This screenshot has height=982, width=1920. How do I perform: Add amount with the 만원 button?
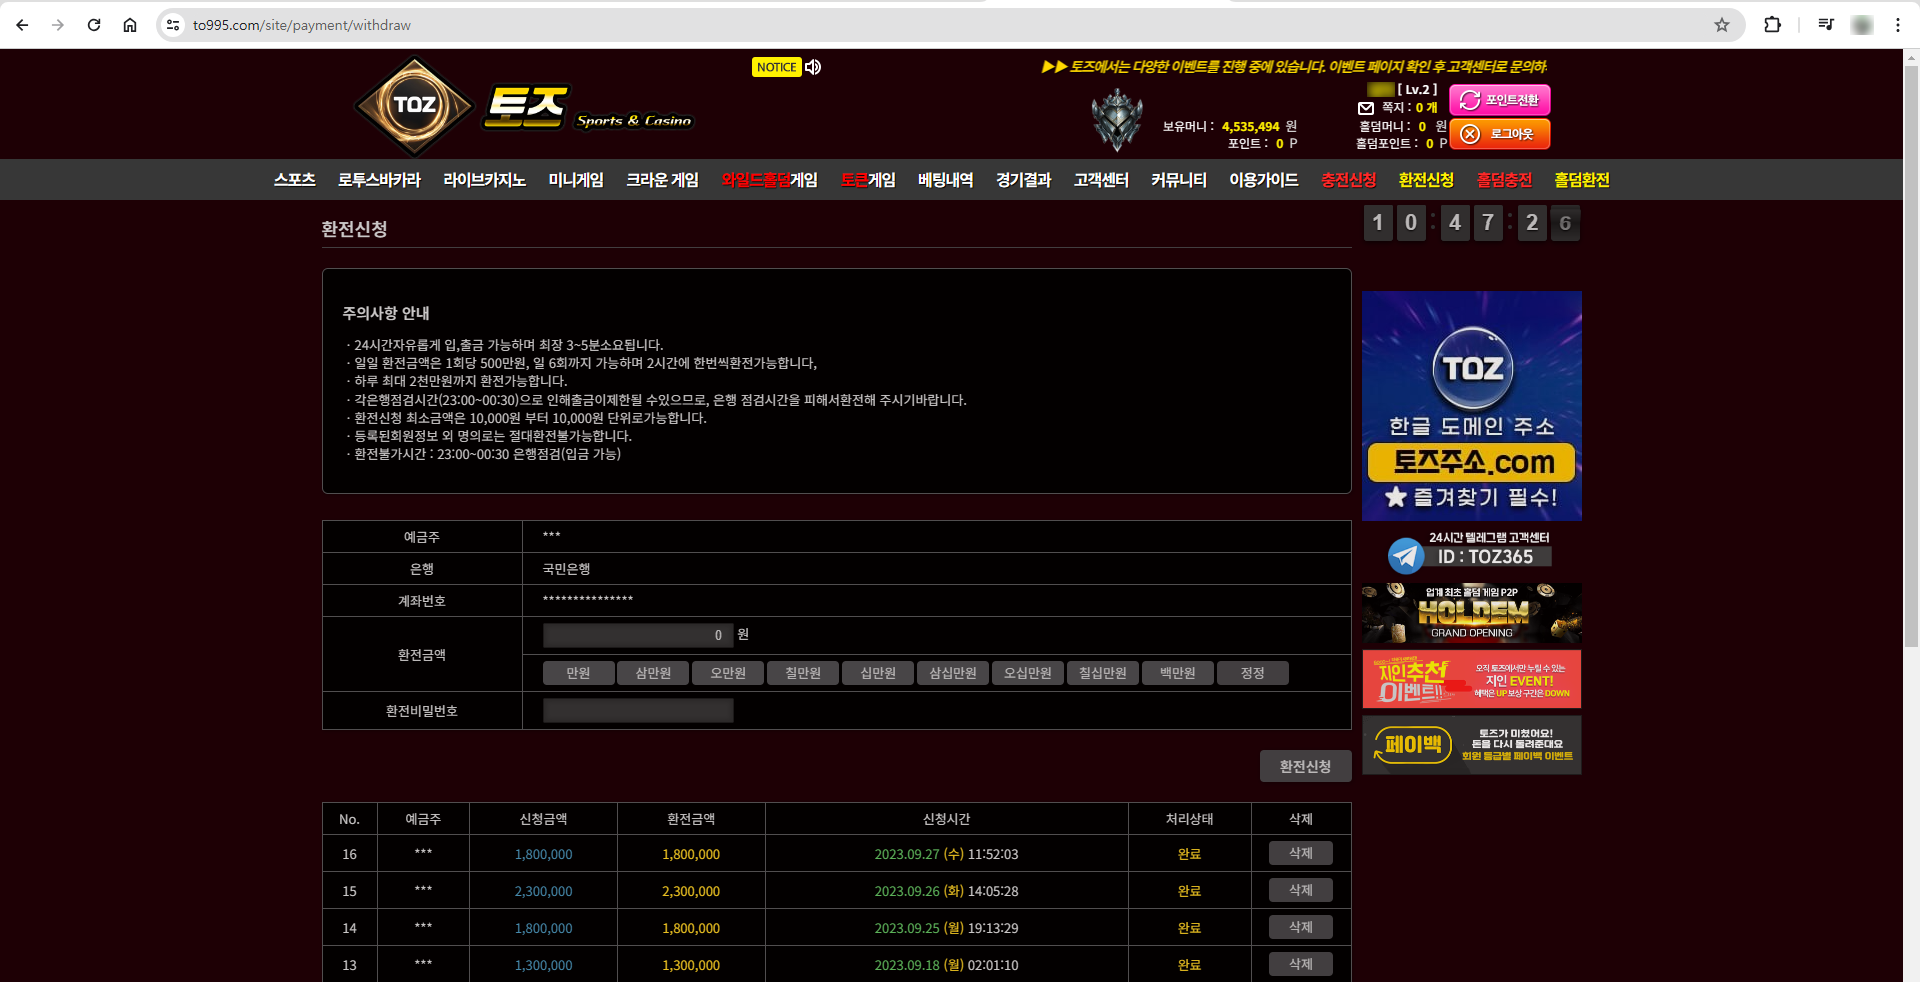[x=578, y=673]
